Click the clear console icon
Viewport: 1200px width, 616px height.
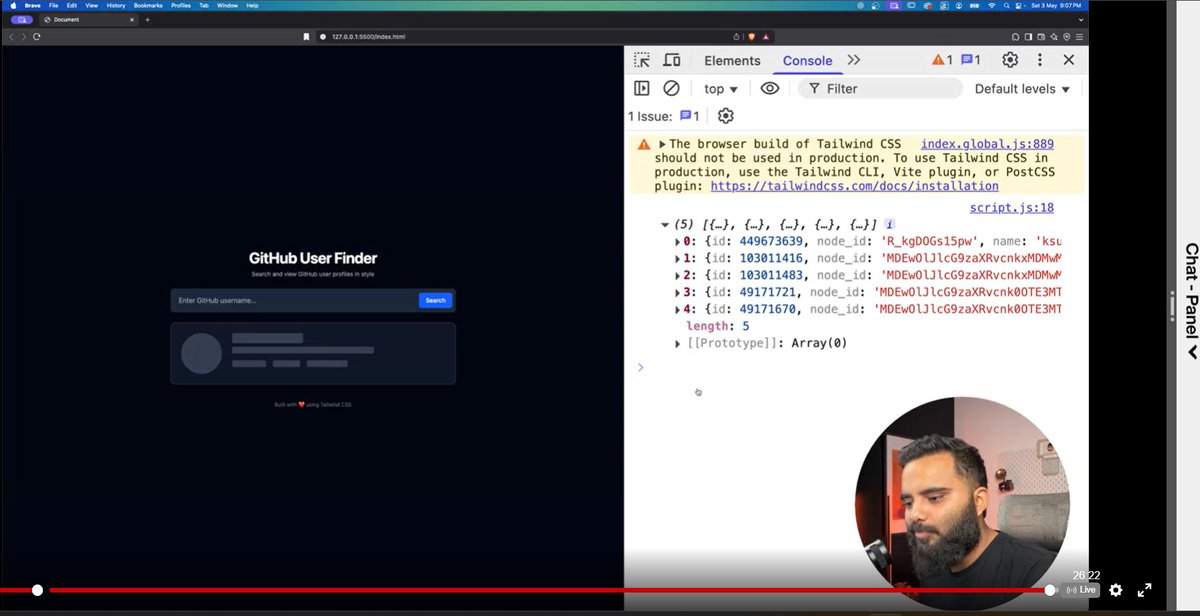point(671,88)
